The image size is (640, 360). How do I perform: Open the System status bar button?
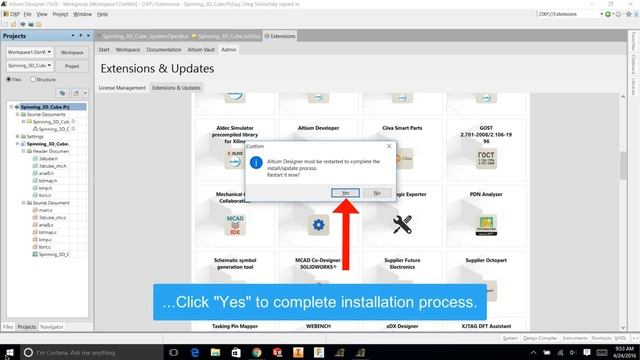point(510,338)
